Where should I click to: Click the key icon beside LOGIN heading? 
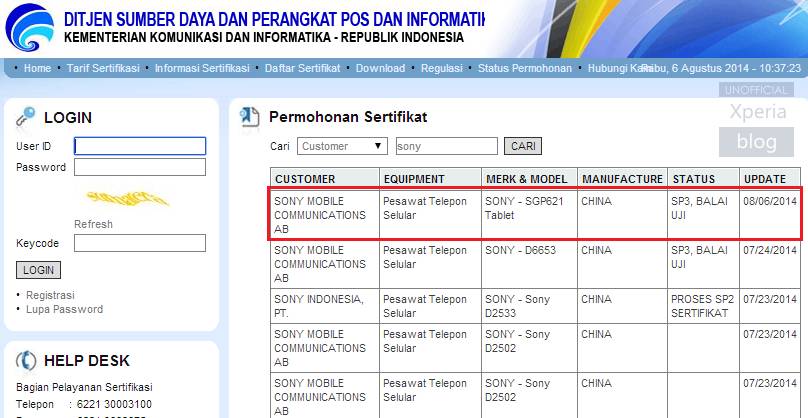[x=26, y=116]
